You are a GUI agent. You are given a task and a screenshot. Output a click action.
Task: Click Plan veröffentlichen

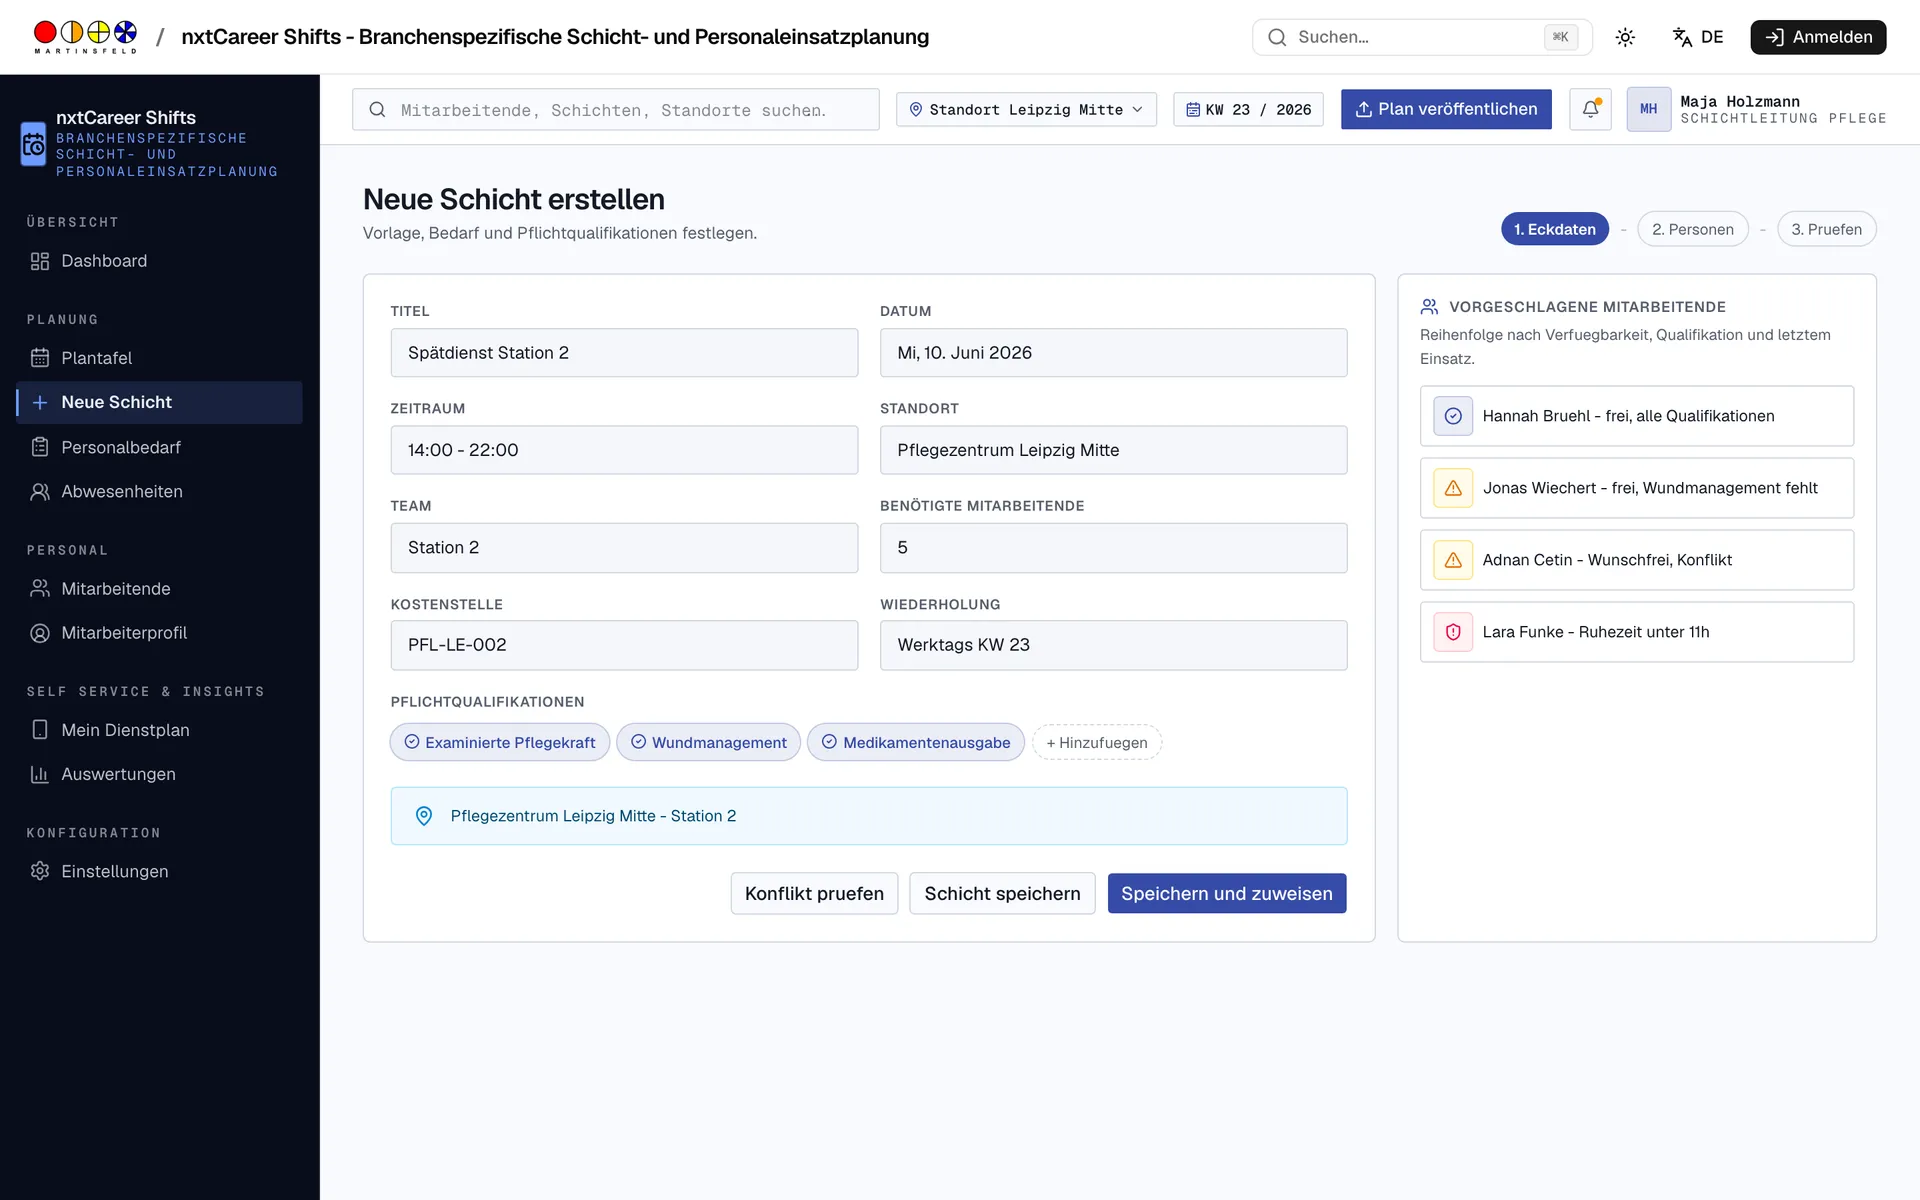pos(1446,109)
